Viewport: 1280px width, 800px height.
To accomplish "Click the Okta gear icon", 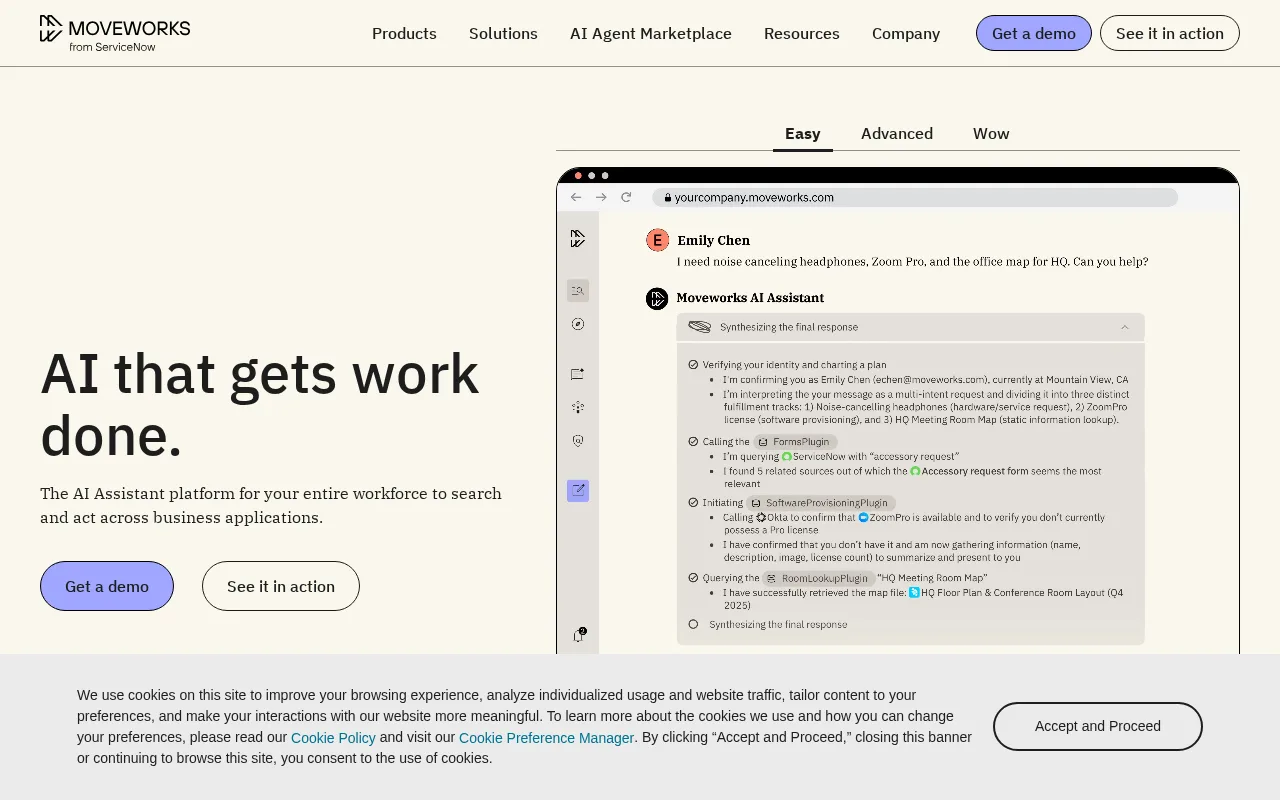I will point(761,518).
